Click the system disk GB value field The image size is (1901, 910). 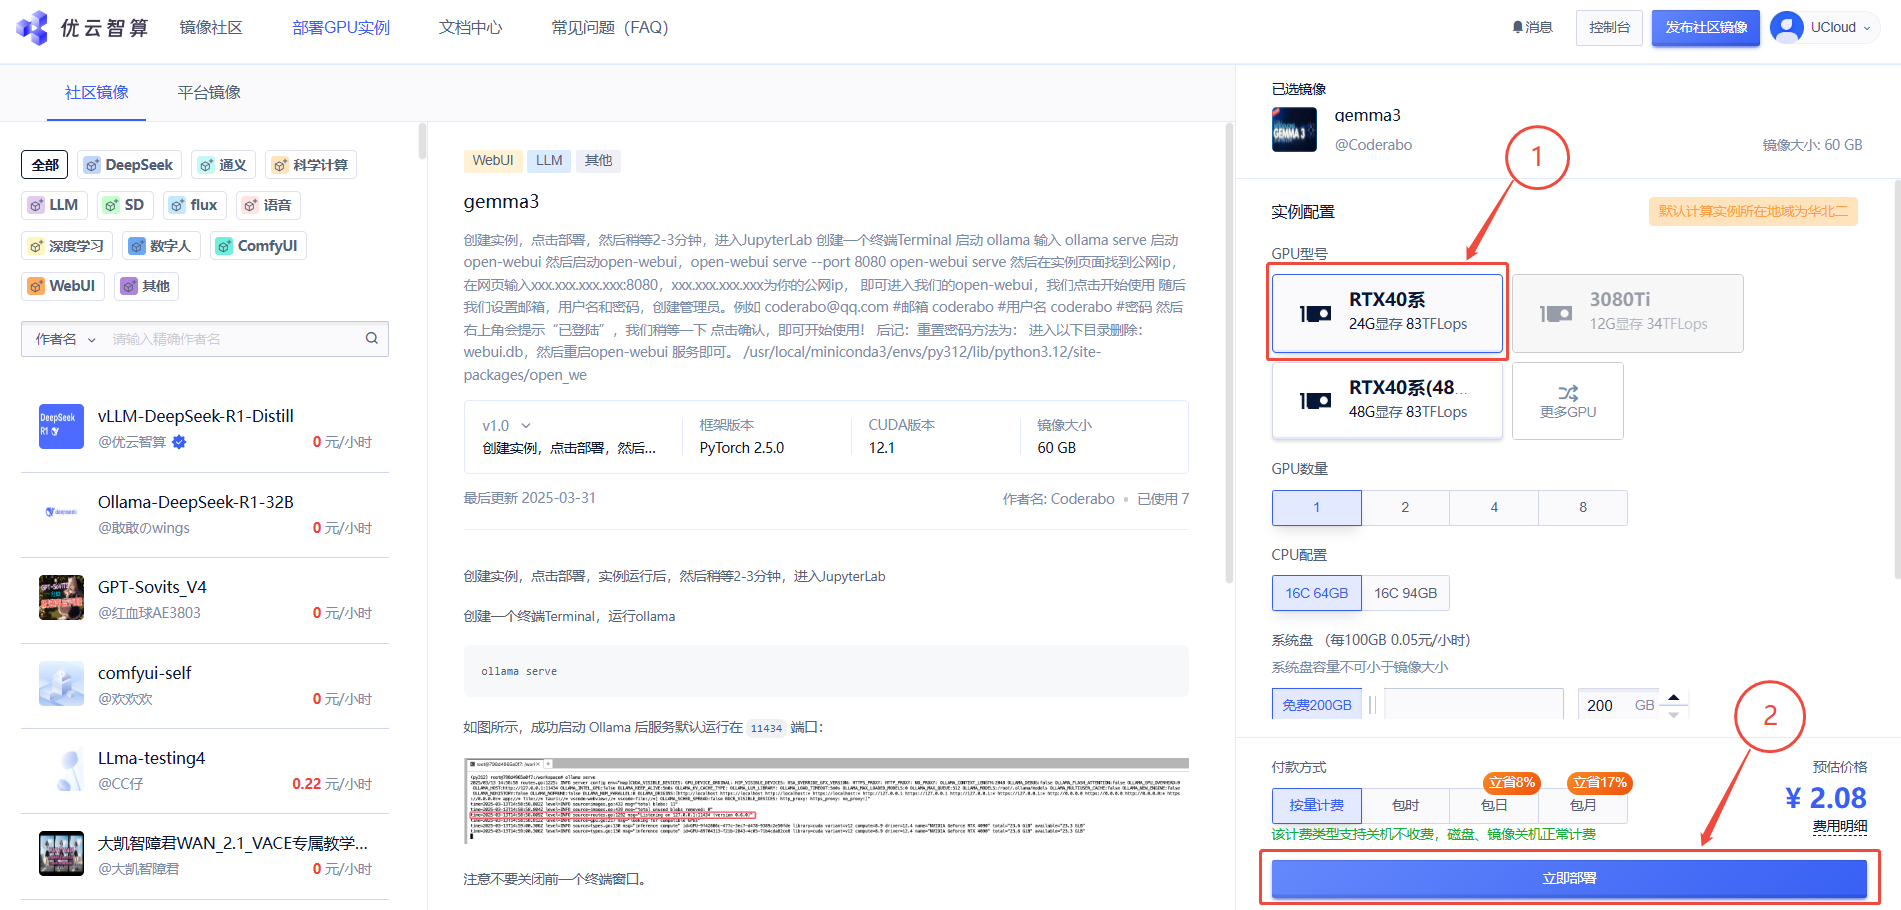click(x=1619, y=704)
